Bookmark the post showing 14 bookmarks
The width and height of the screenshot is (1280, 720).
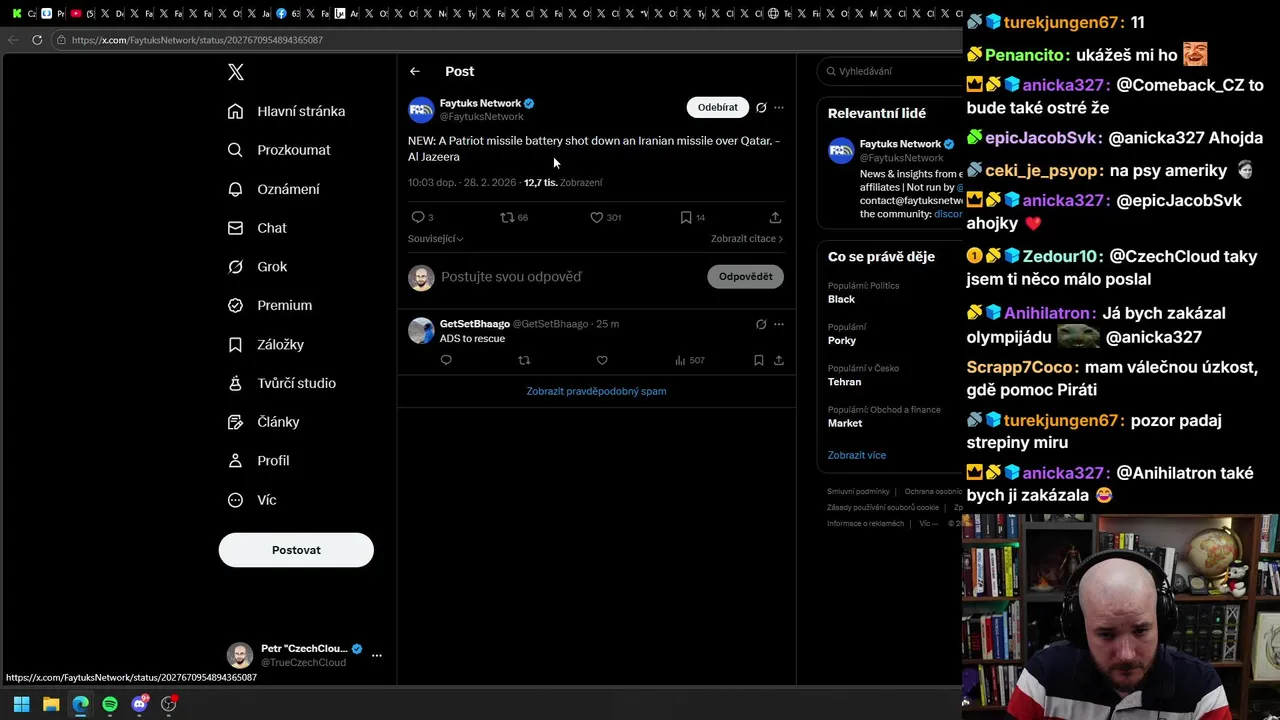pos(686,217)
